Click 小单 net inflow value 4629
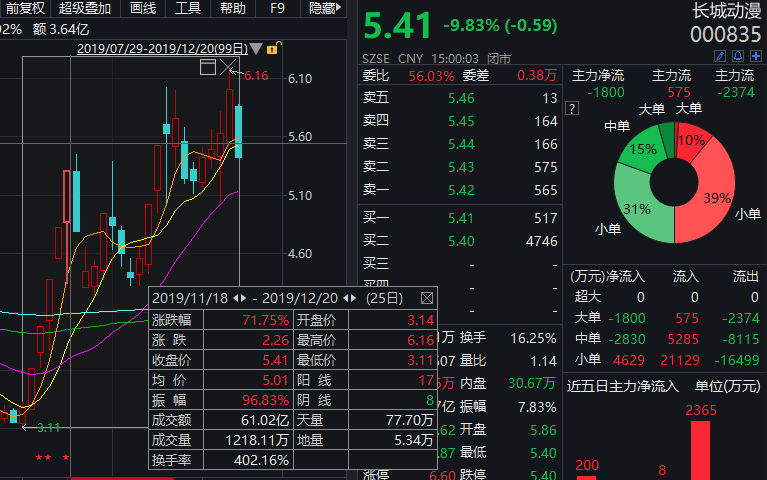The image size is (767, 480). [x=629, y=360]
